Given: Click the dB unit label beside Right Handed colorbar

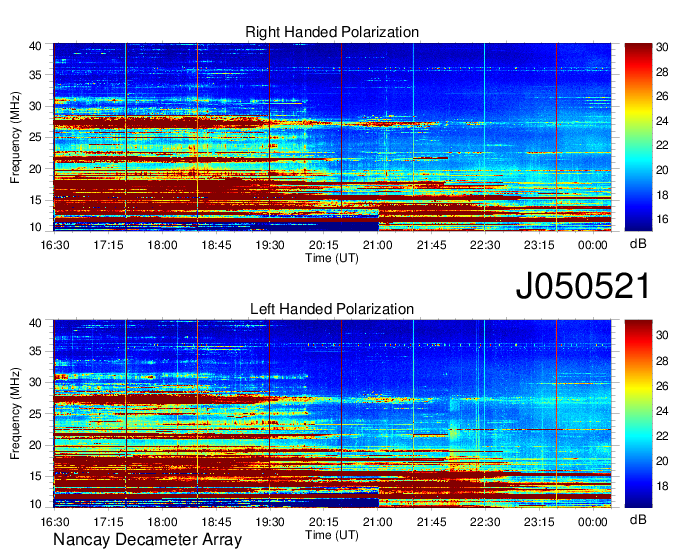Looking at the screenshot, I should (x=638, y=244).
